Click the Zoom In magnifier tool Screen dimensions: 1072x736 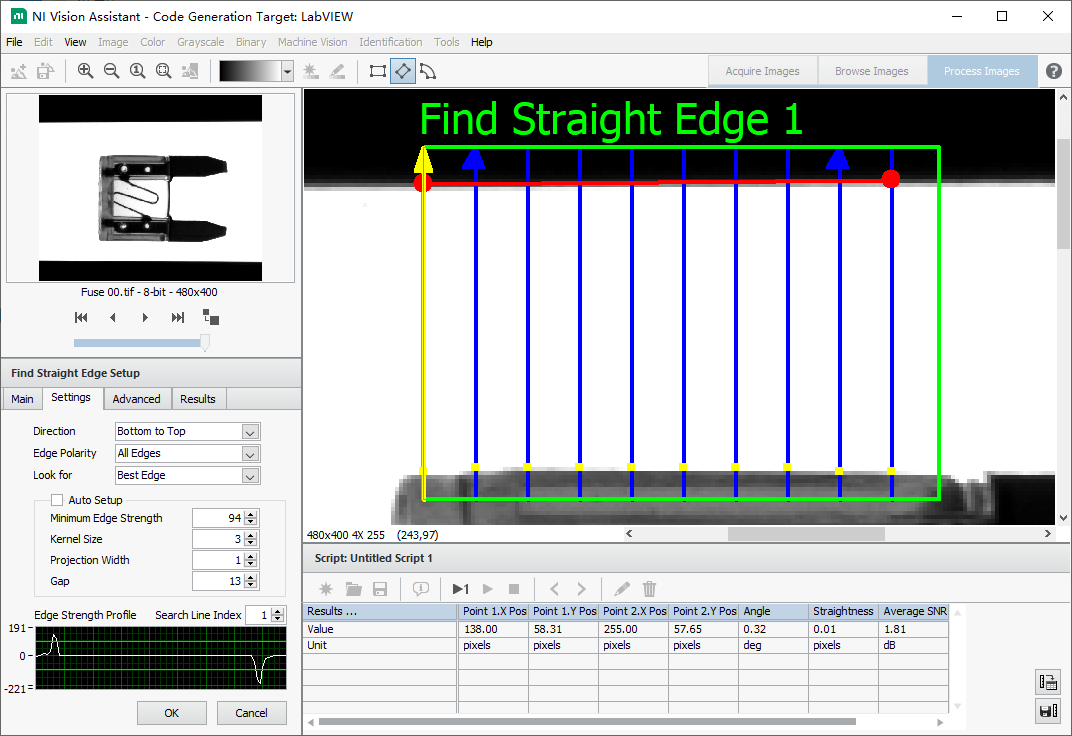click(x=85, y=71)
